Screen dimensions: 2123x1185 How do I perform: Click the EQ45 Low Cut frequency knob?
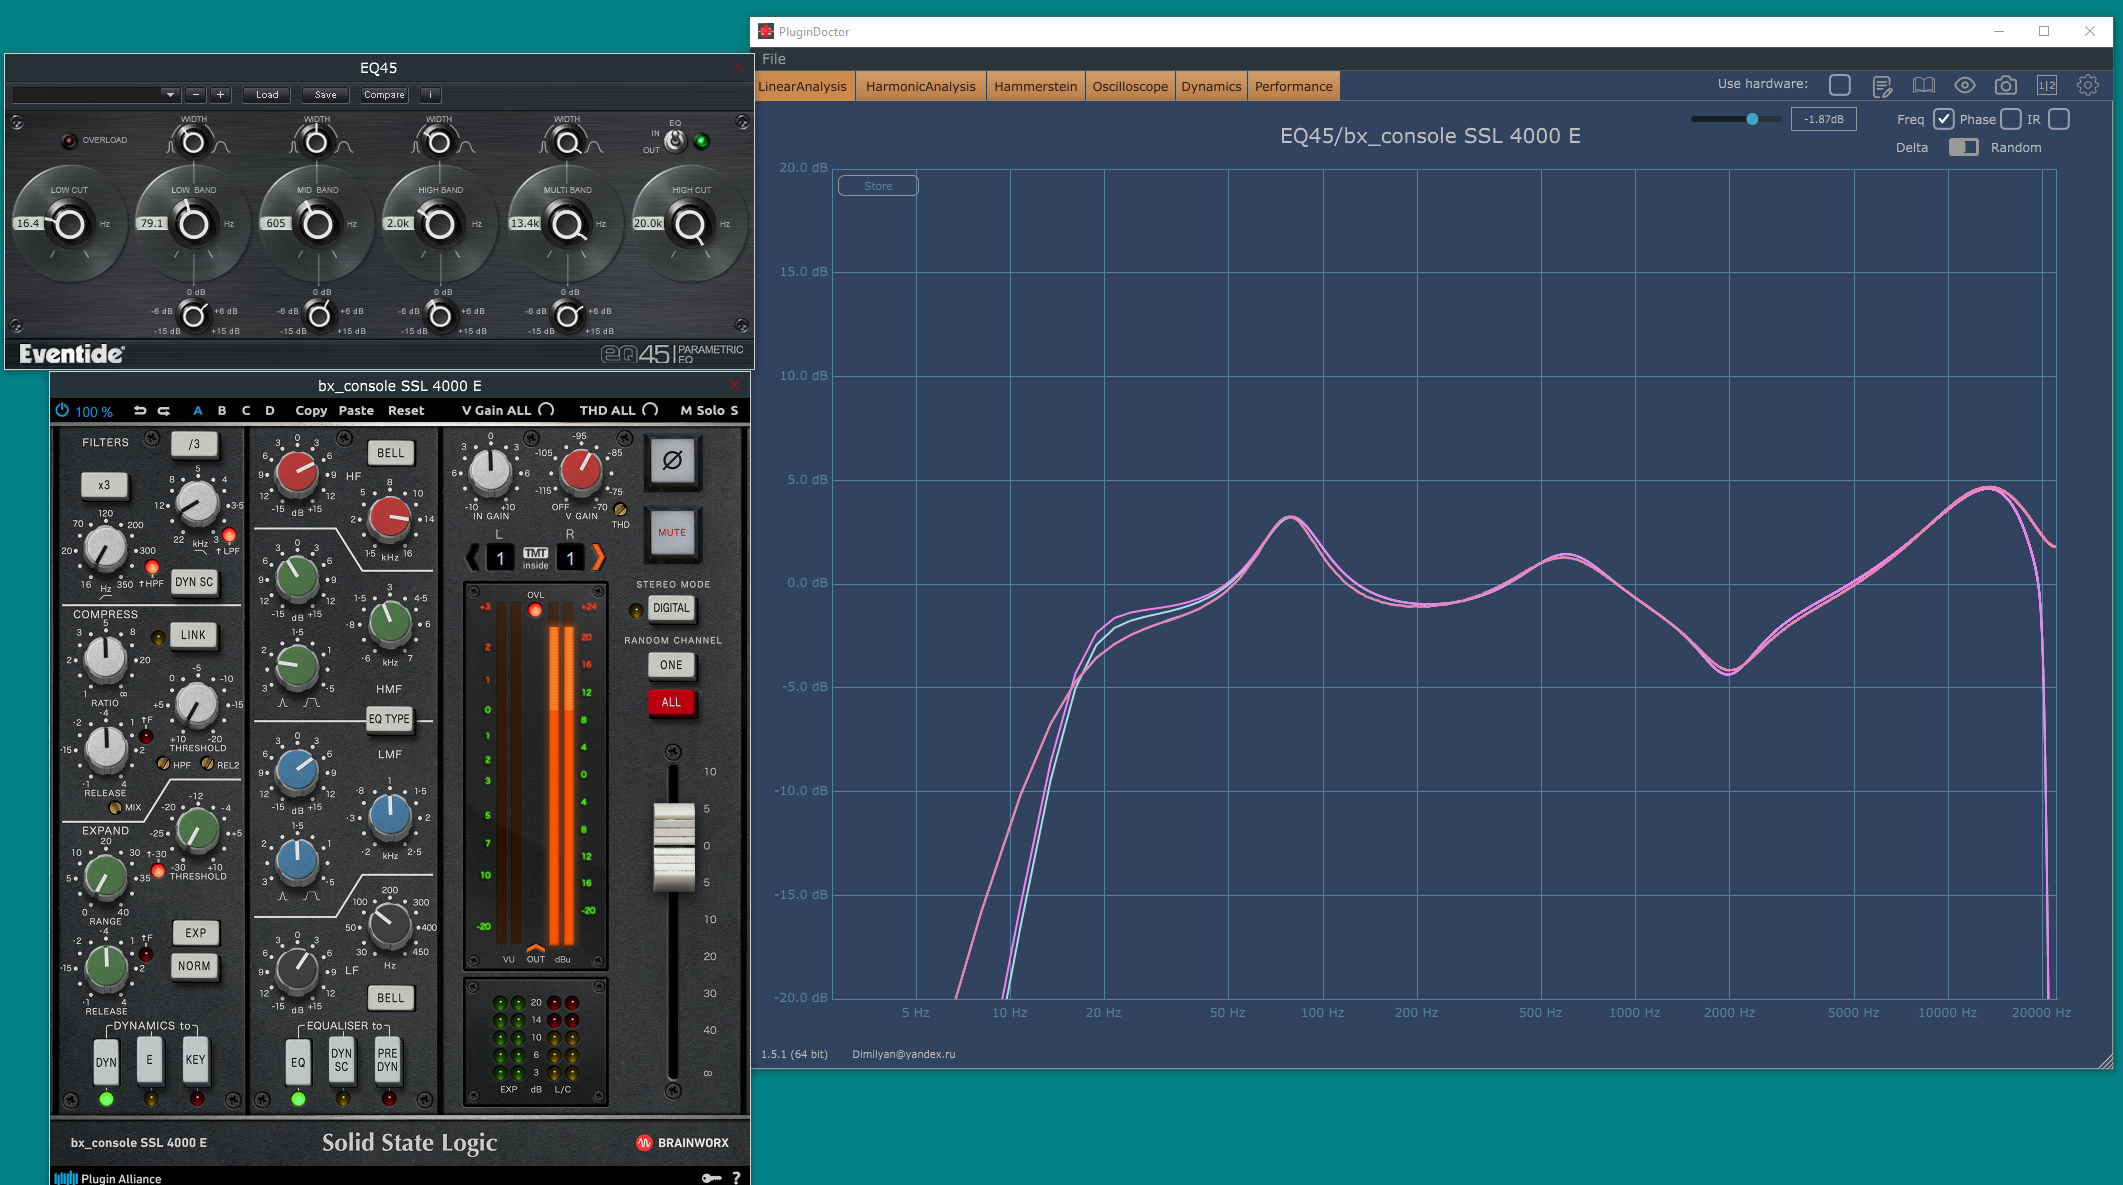click(69, 224)
